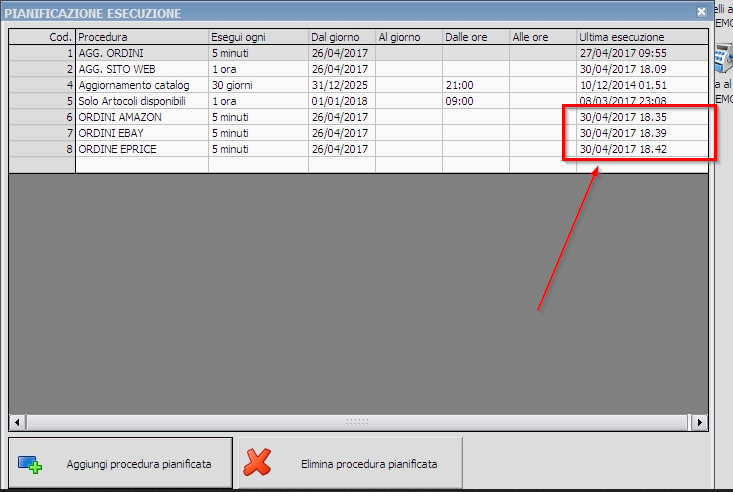Click the Alle ore column header
Image resolution: width=733 pixels, height=492 pixels.
[x=543, y=37]
